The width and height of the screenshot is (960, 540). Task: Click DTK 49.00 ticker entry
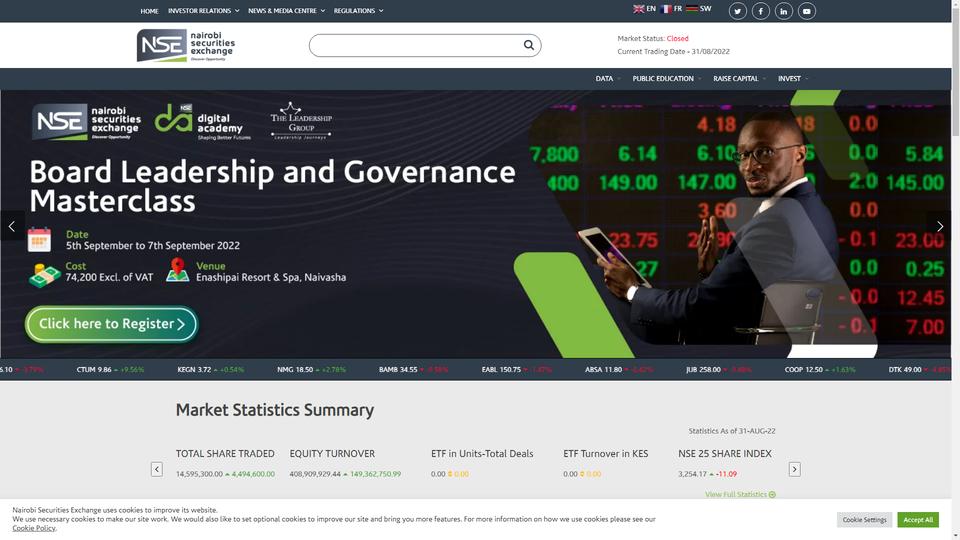(920, 369)
